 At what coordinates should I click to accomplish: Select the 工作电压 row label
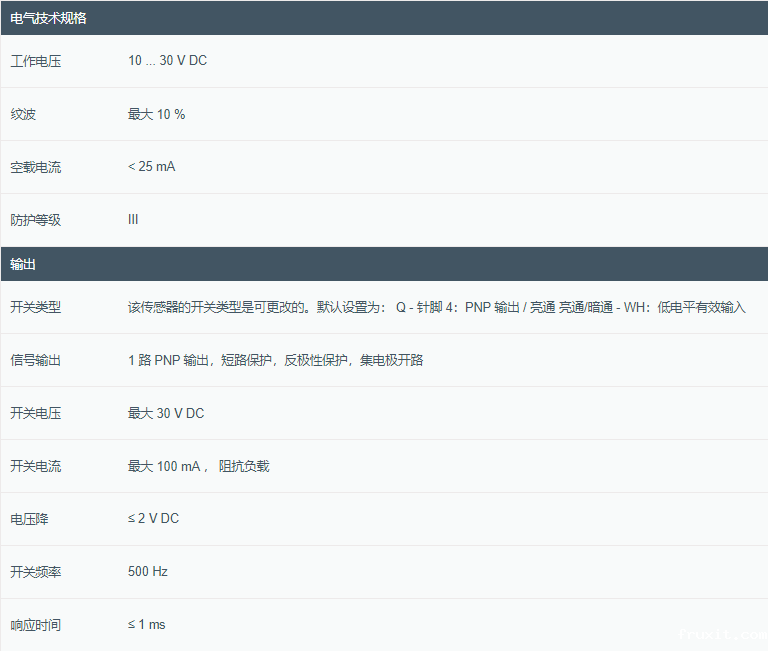36,61
